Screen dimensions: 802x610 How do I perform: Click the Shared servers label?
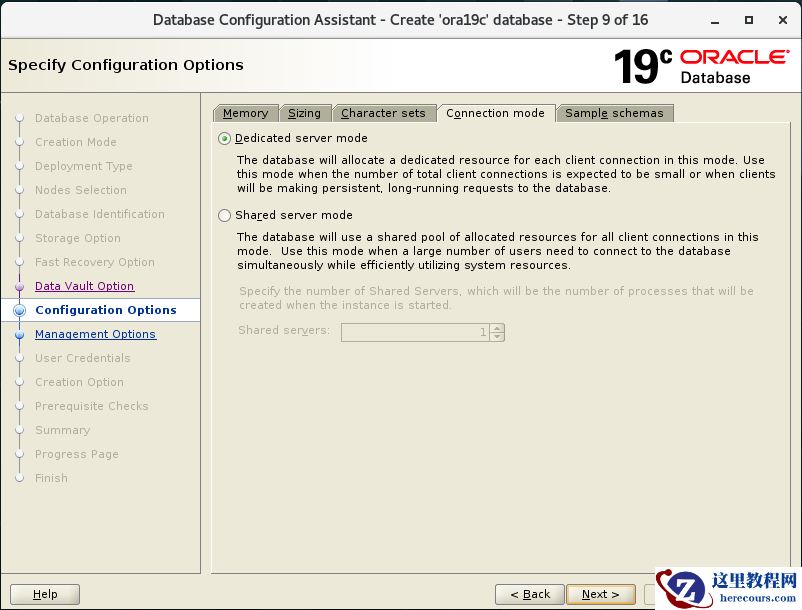(284, 330)
